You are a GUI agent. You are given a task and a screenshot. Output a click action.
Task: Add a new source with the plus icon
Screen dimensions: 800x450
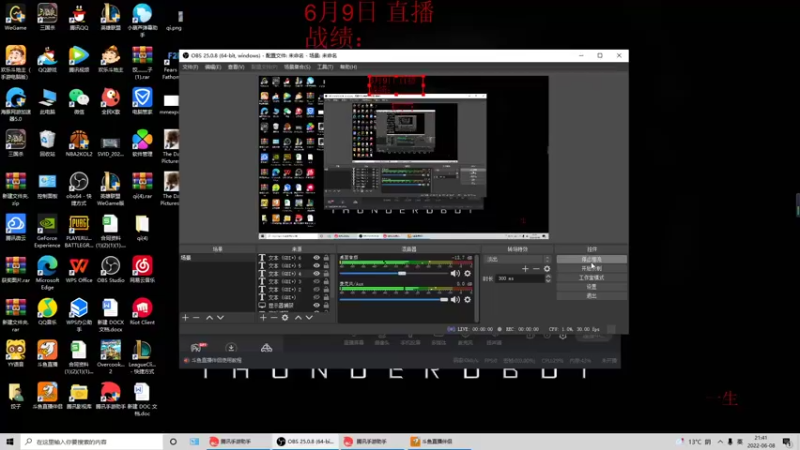pyautogui.click(x=263, y=317)
